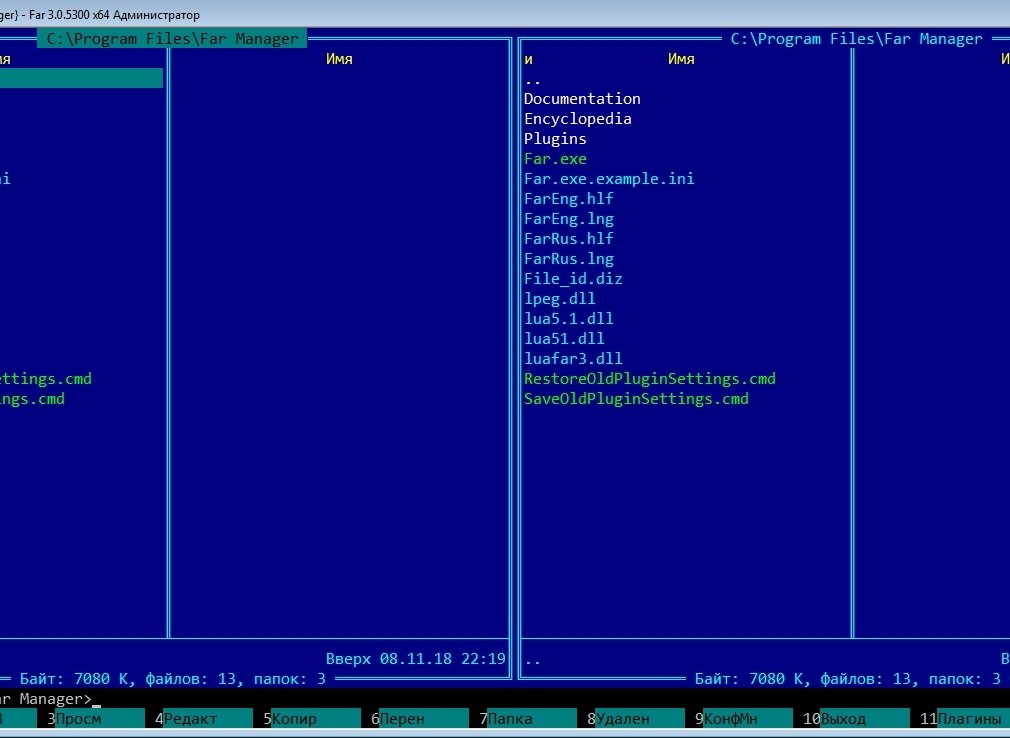Open the 11 Плагины plugins button
This screenshot has height=738, width=1010.
[x=965, y=718]
